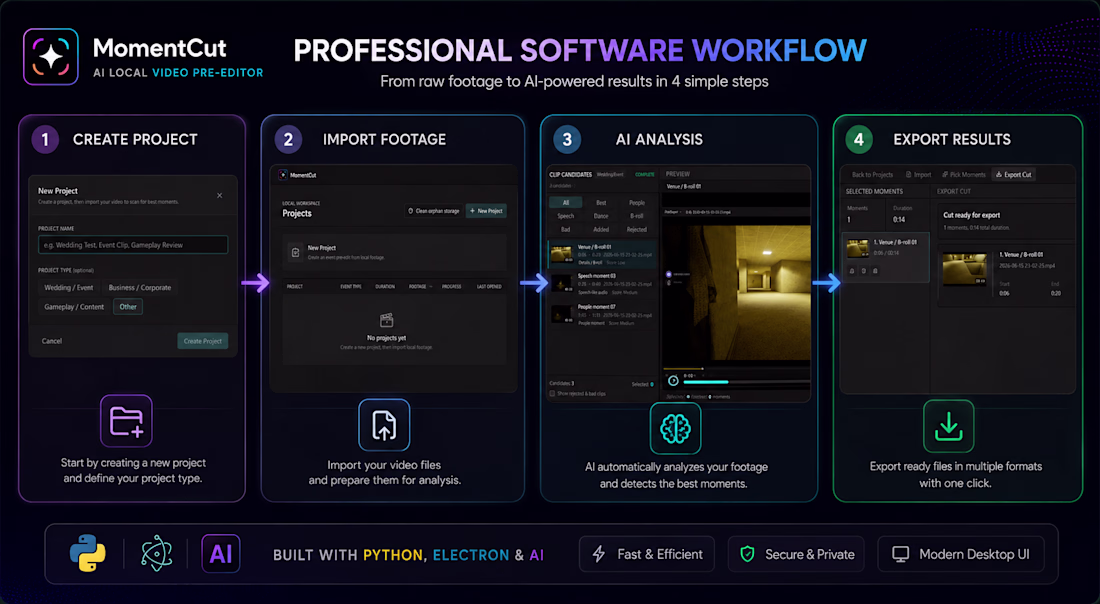The height and width of the screenshot is (604, 1100).
Task: Filter clip candidates by B-roll
Action: [637, 216]
